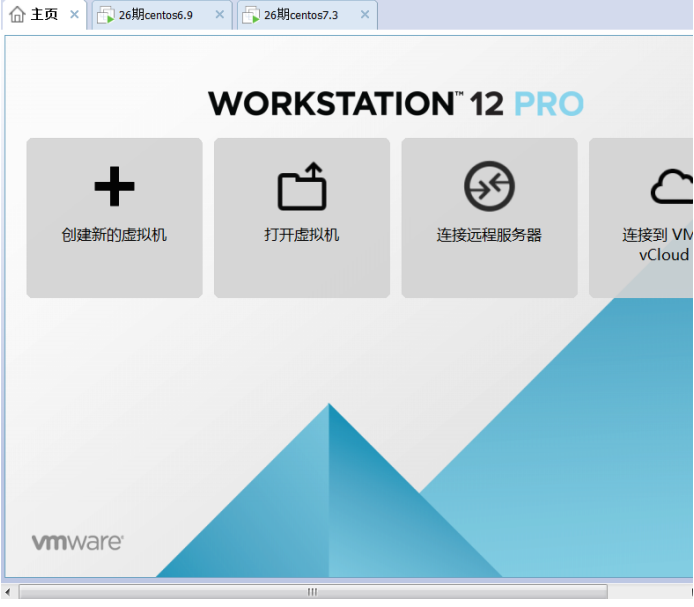This screenshot has height=607, width=694.
Task: Close the 26期centos6.9 tab
Action: [220, 15]
